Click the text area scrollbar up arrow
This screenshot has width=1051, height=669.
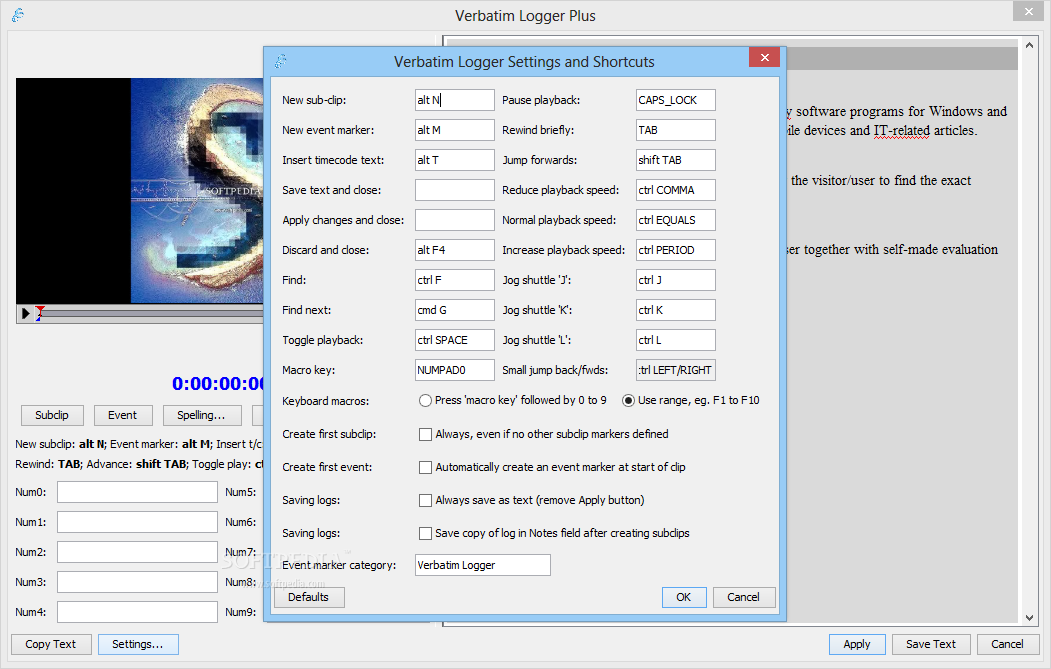click(1030, 46)
